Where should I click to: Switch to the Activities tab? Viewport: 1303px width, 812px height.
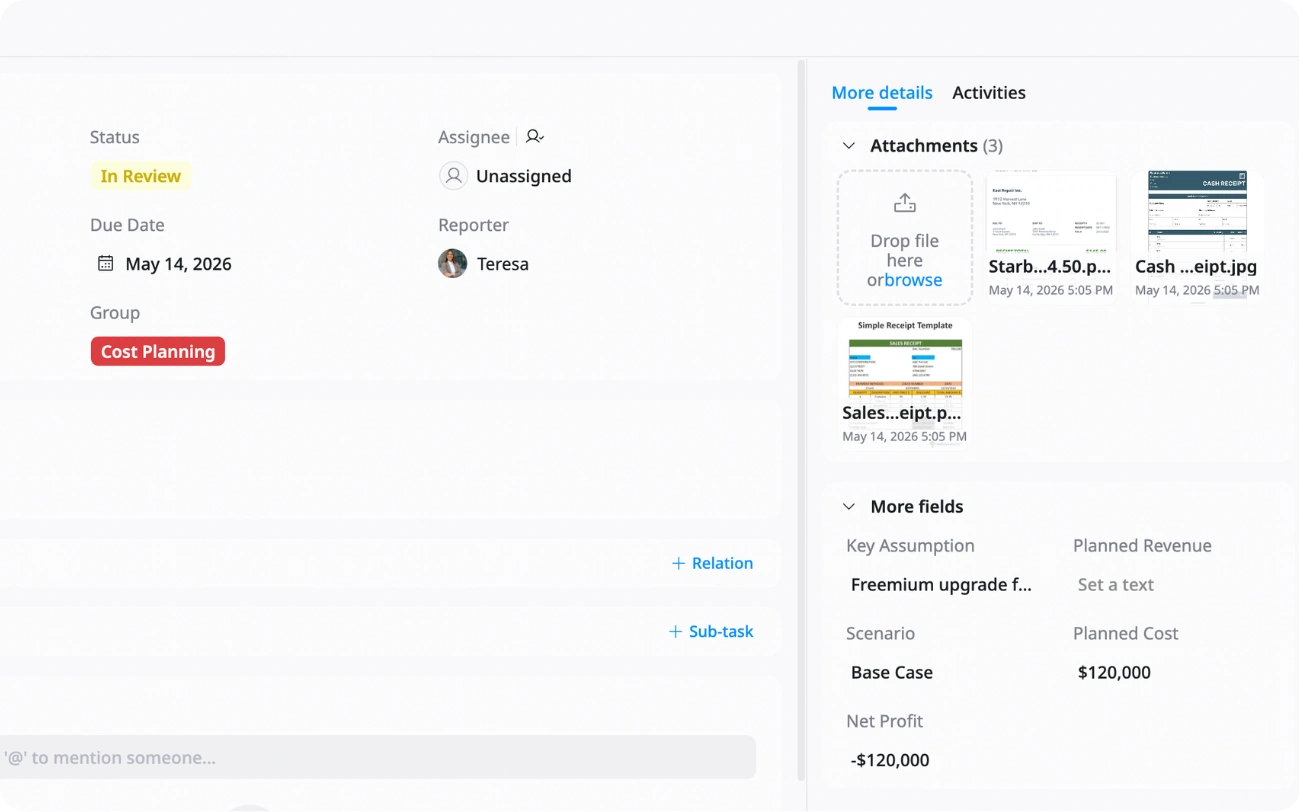pyautogui.click(x=989, y=93)
